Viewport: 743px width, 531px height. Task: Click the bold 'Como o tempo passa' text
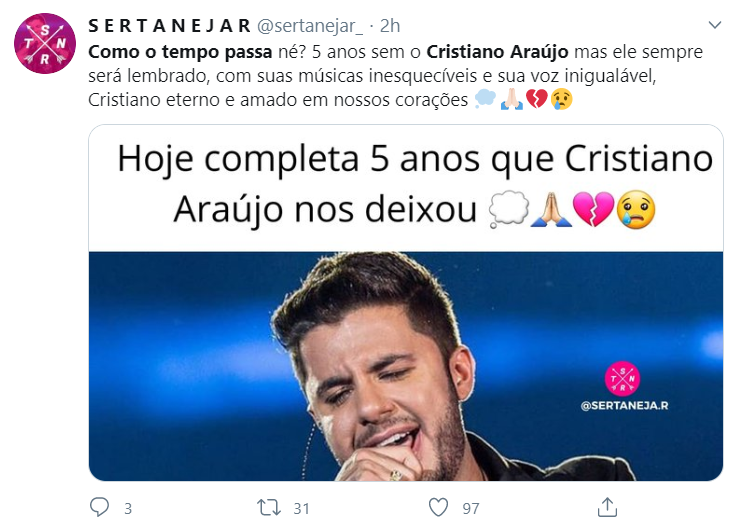[180, 52]
